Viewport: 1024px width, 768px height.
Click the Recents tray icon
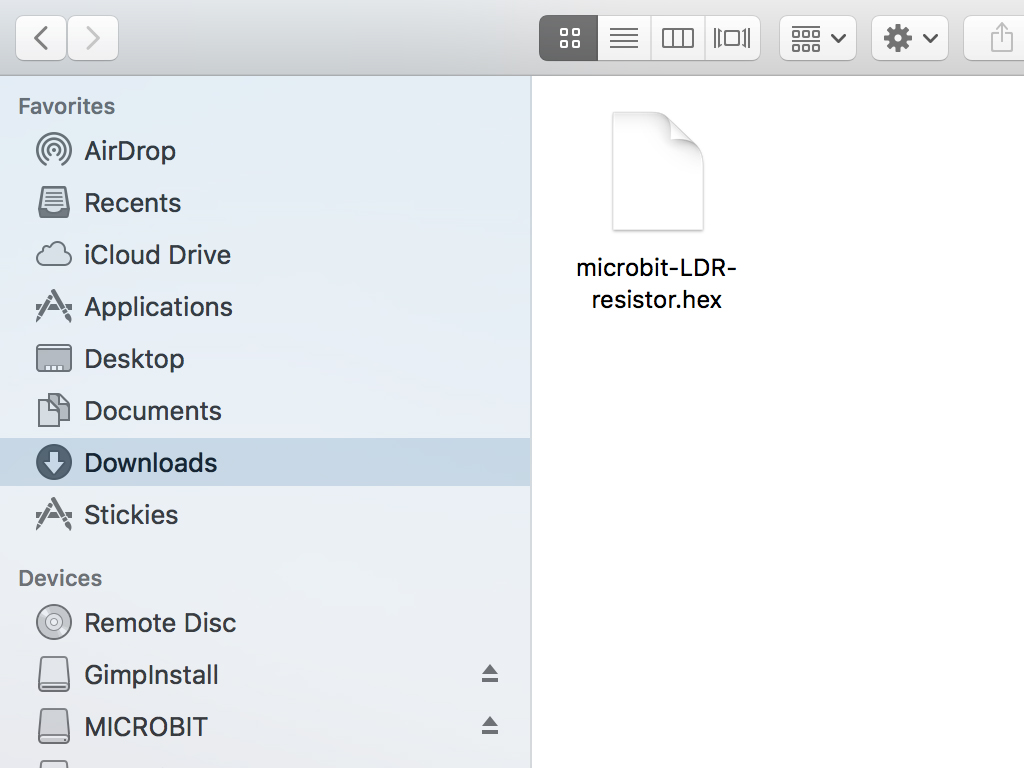pos(54,202)
